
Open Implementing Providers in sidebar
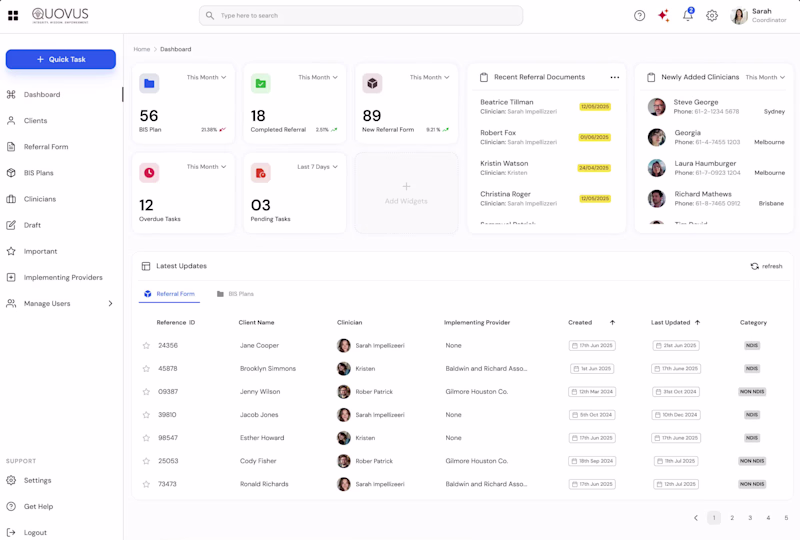[63, 277]
